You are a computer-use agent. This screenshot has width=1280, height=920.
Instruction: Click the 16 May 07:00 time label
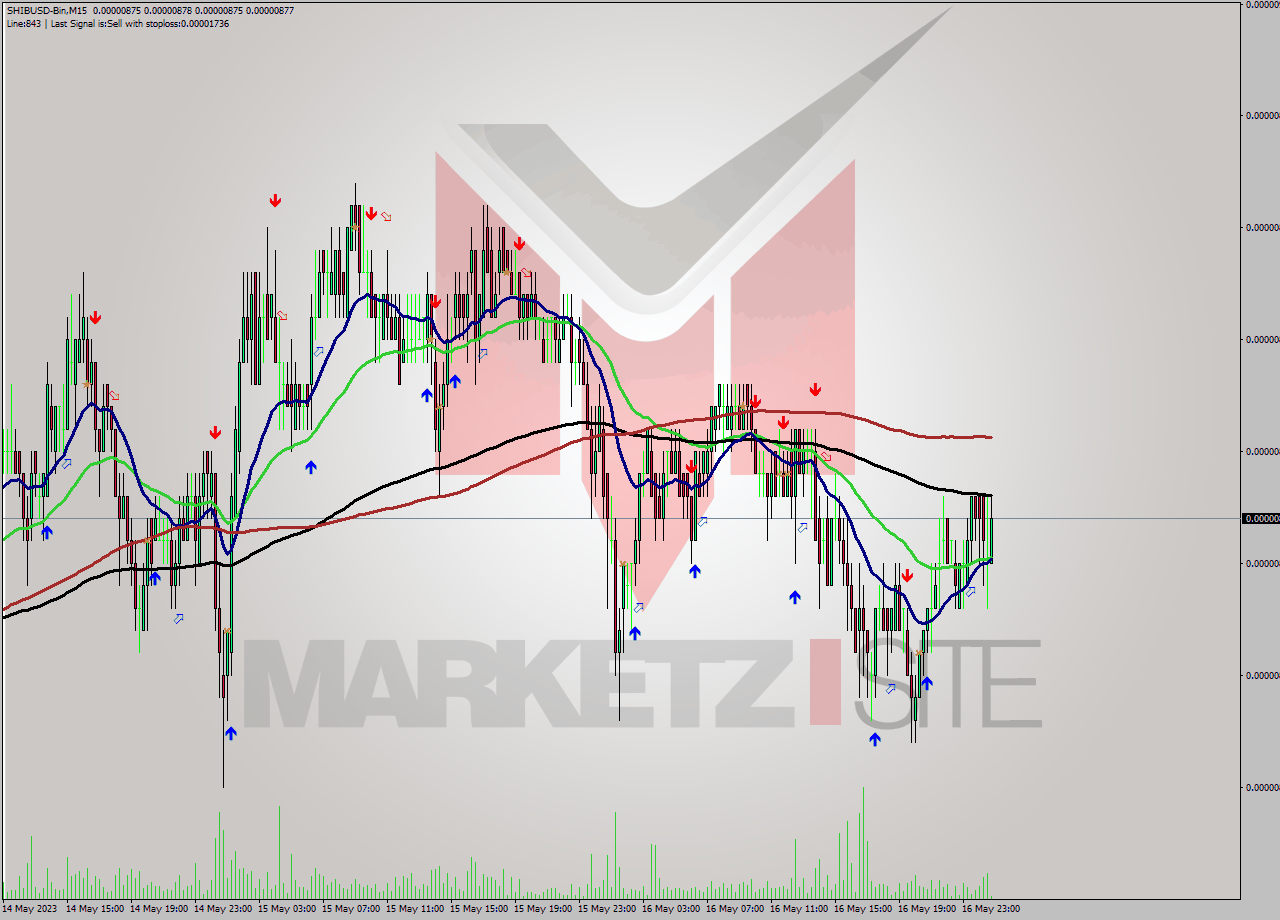737,909
